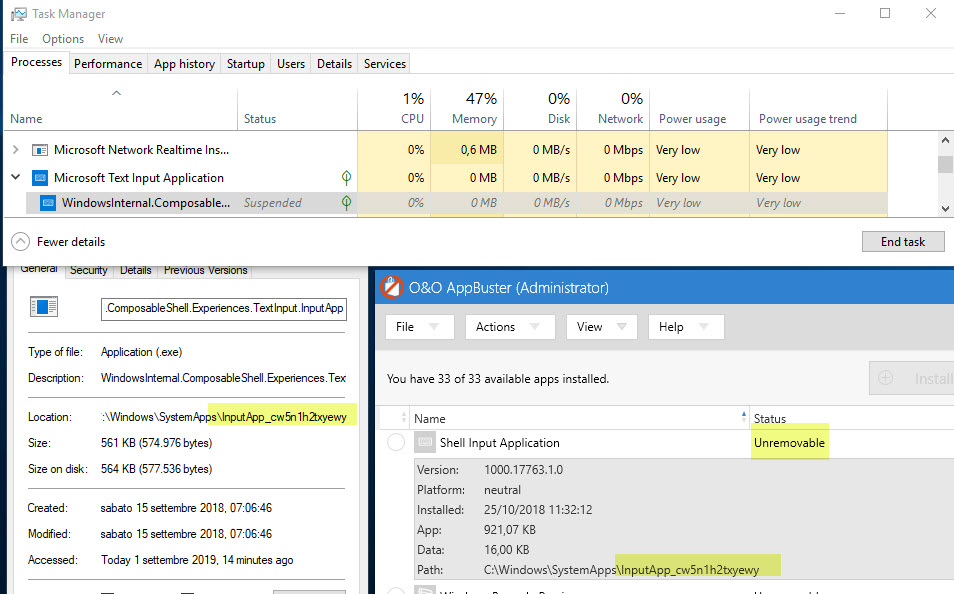Click leaf icon on Suspended WindowsInternal row
Screen dimensions: 954x594
point(346,203)
